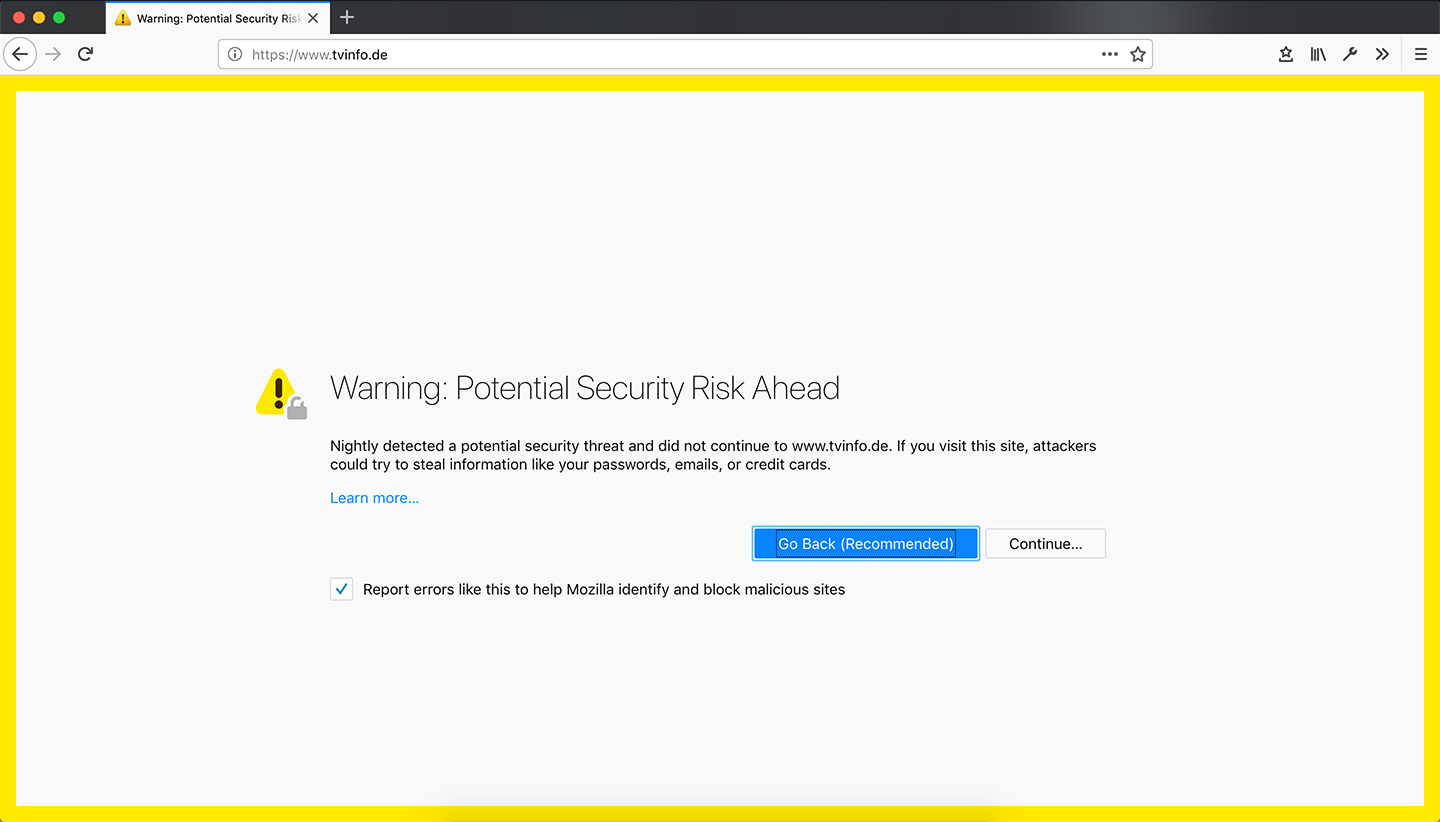Bookmark this page with the star icon
Image resolution: width=1440 pixels, height=822 pixels.
coord(1138,55)
